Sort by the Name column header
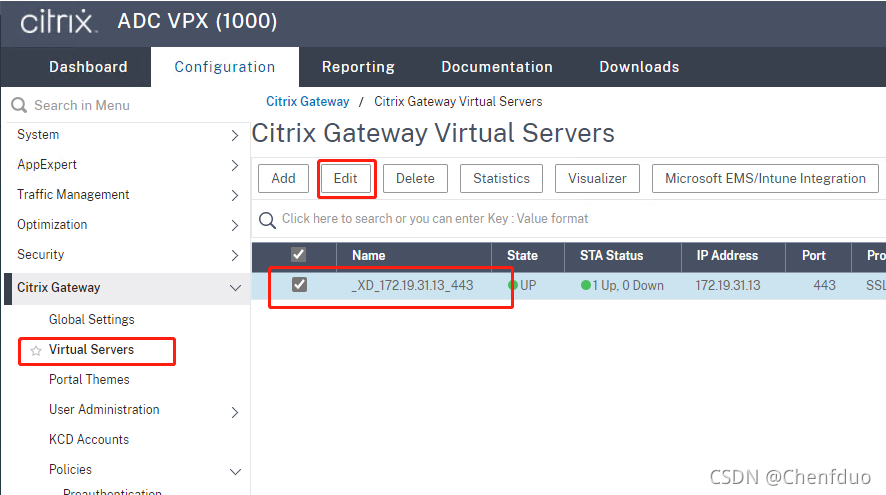Image resolution: width=886 pixels, height=495 pixels. (x=368, y=255)
